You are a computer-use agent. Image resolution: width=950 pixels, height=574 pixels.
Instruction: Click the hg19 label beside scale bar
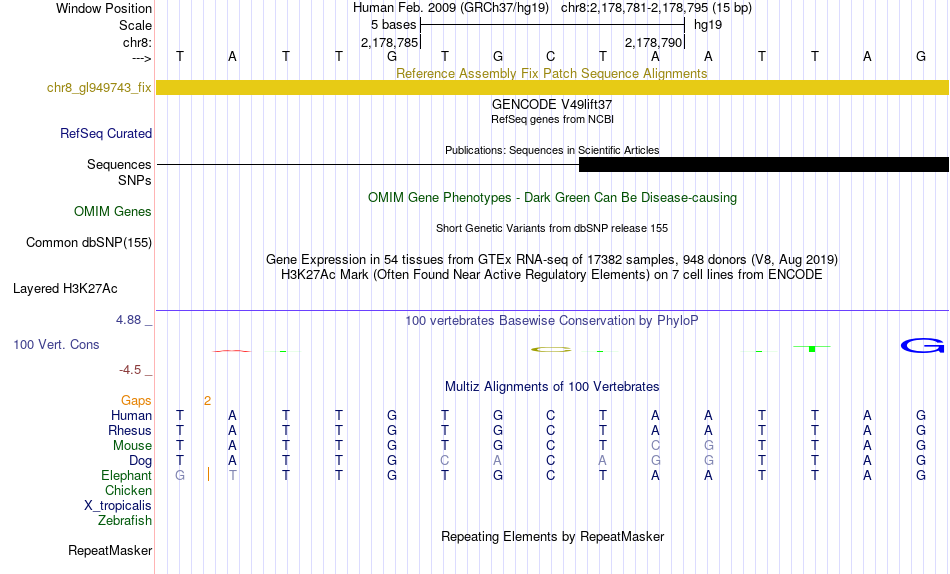(708, 25)
